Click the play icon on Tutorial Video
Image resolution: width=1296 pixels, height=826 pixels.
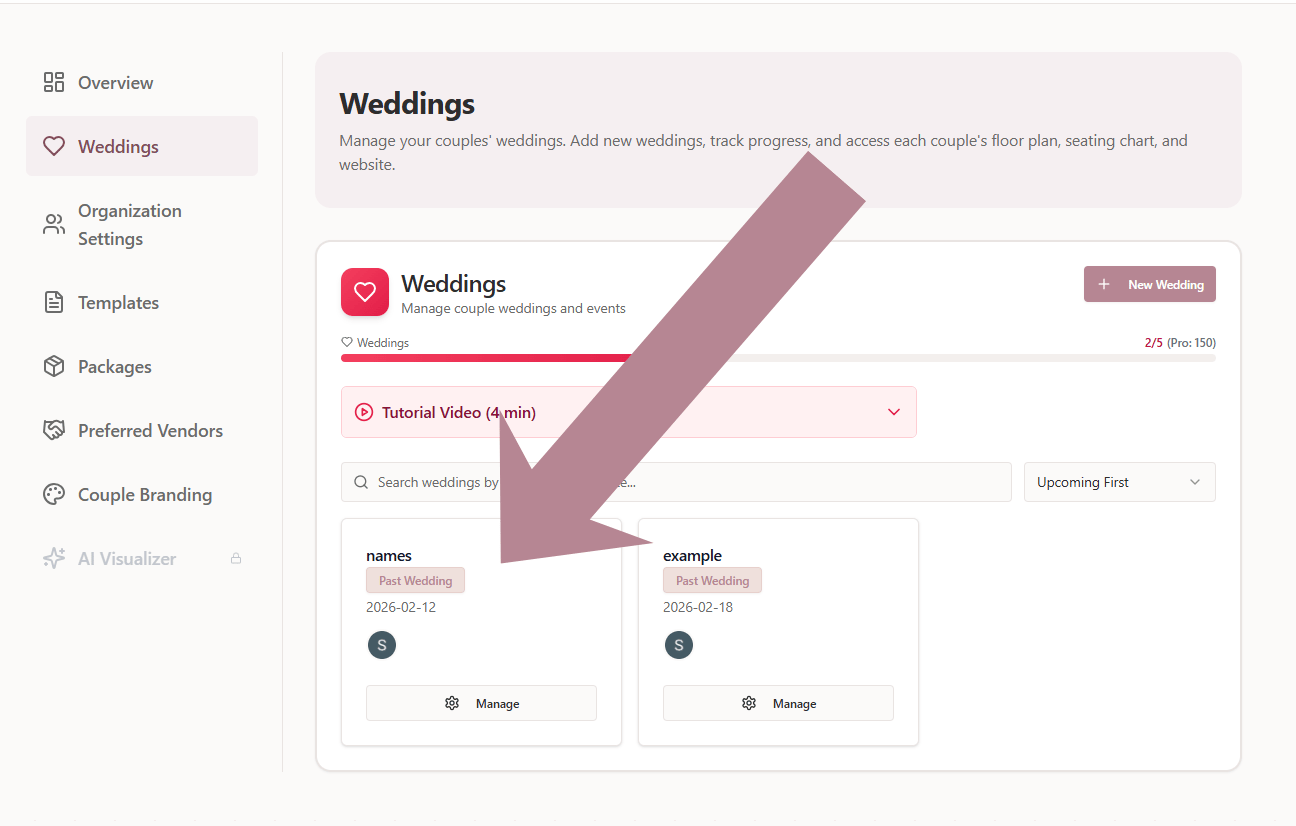[x=364, y=412]
